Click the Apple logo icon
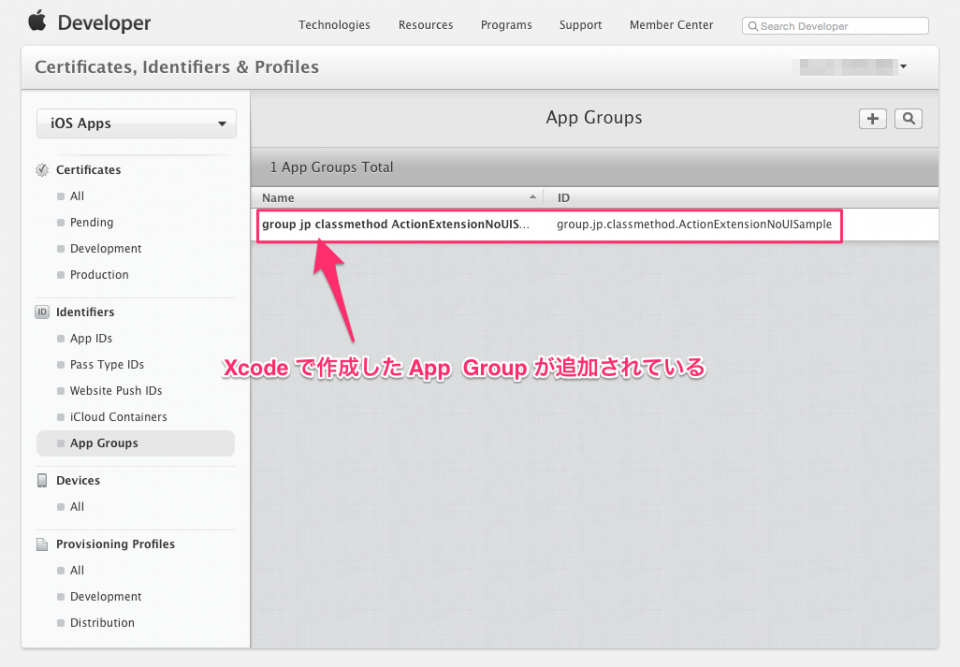The image size is (960, 667). point(37,20)
